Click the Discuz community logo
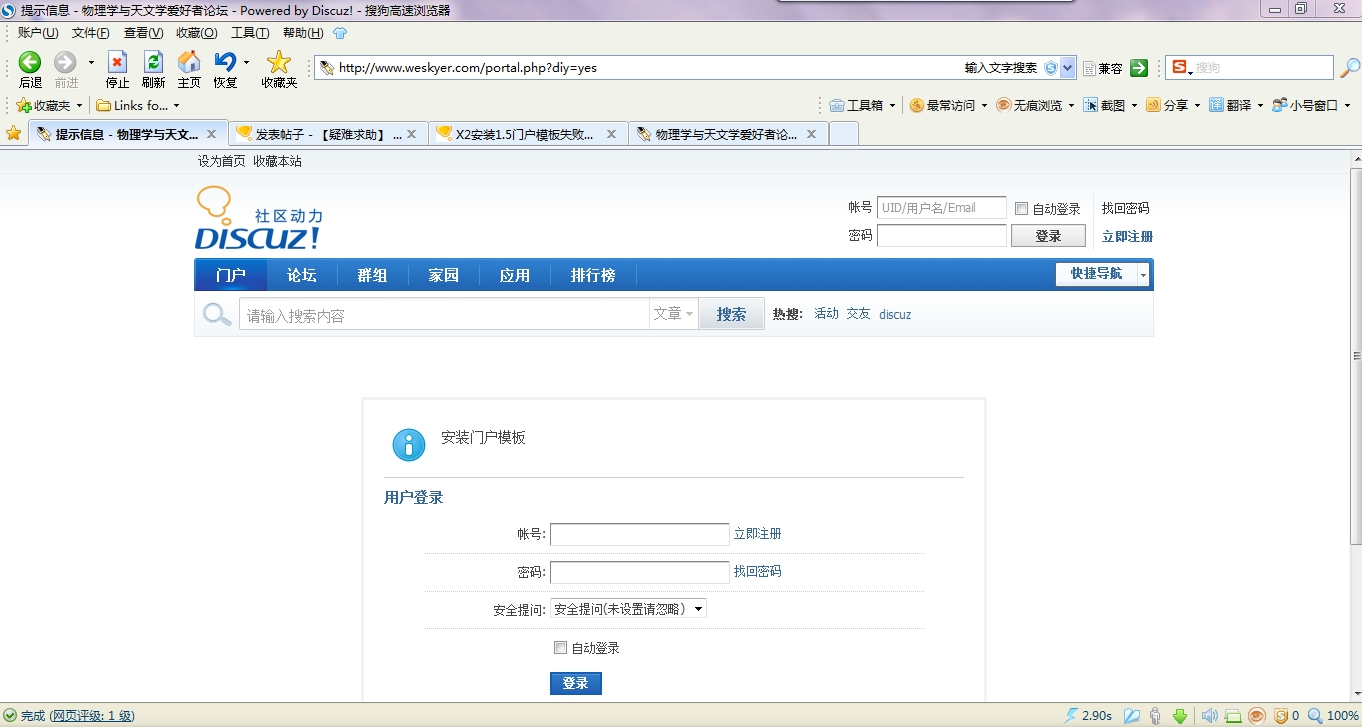Image resolution: width=1362 pixels, height=727 pixels. pos(259,218)
